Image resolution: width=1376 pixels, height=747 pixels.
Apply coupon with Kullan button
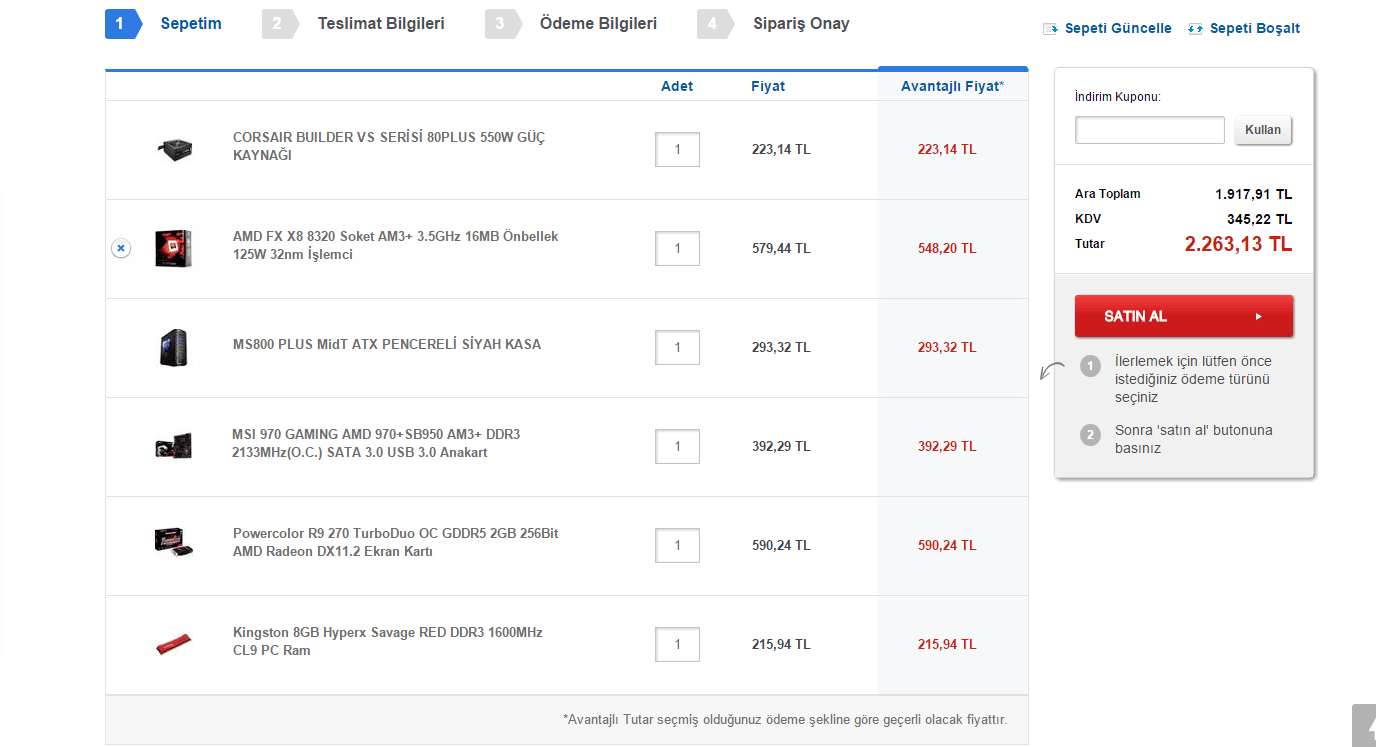pos(1263,130)
